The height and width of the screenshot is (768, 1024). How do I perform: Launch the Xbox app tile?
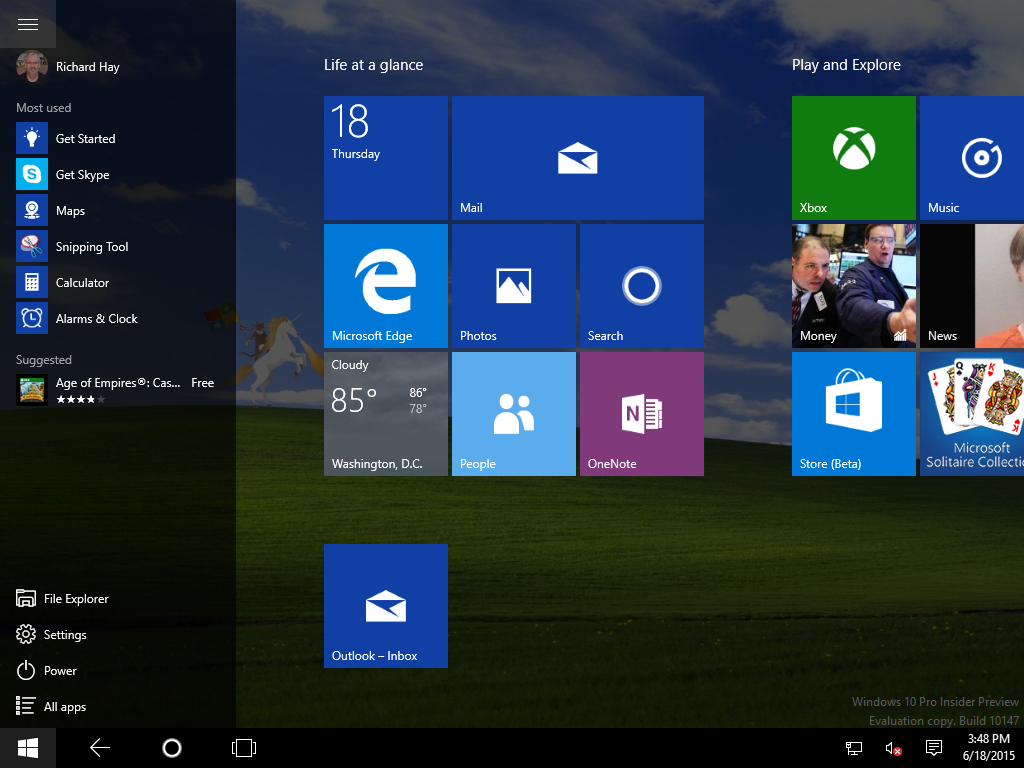[853, 157]
